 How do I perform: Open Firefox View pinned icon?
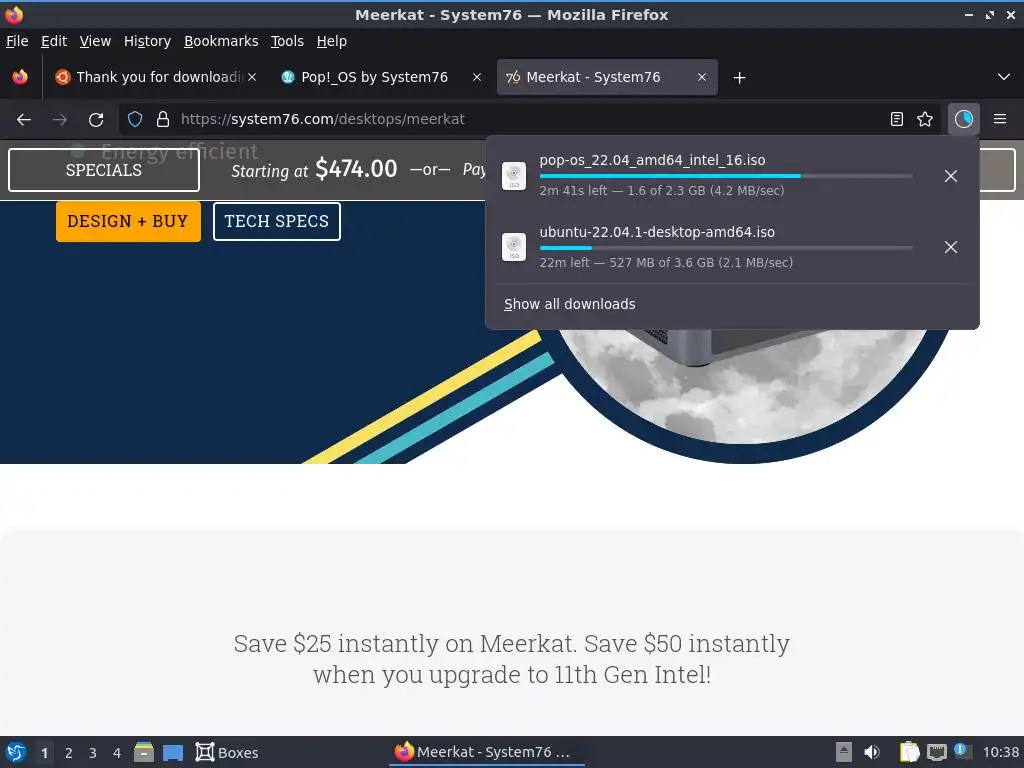20,77
